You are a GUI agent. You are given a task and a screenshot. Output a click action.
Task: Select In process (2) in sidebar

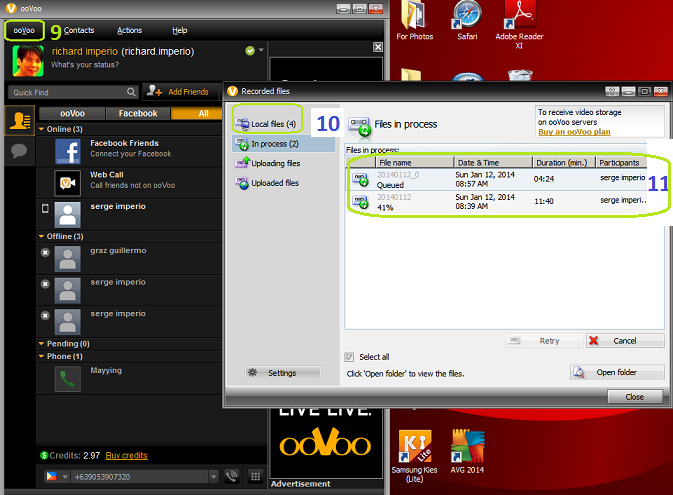pos(283,144)
